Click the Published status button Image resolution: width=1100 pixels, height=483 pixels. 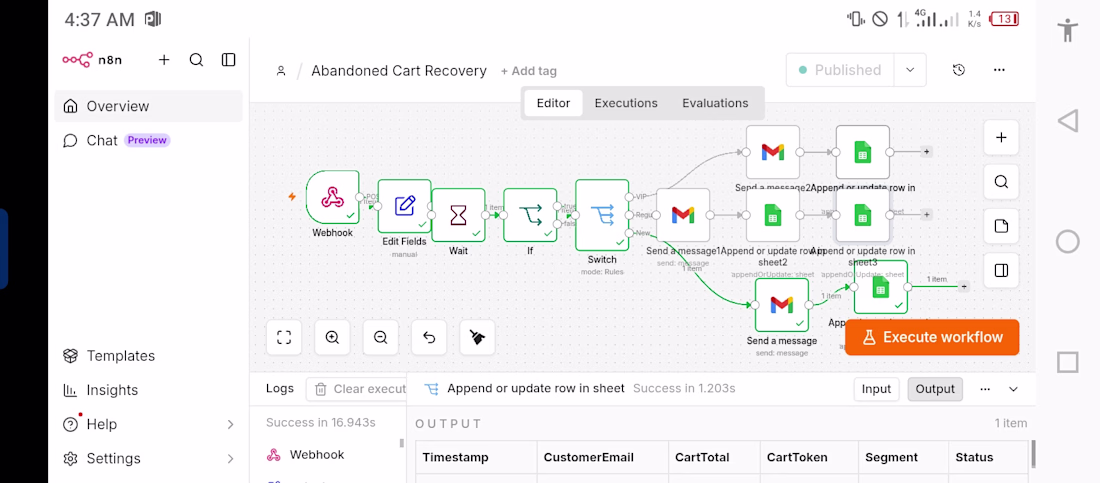[x=840, y=70]
